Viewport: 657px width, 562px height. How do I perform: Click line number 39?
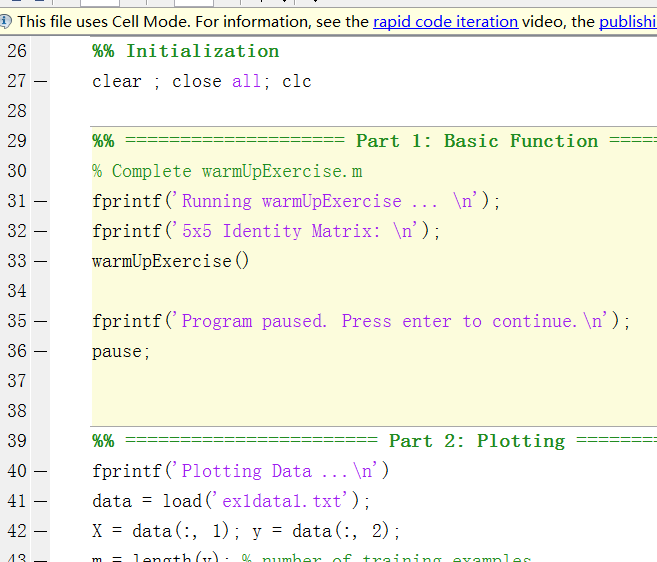click(17, 441)
